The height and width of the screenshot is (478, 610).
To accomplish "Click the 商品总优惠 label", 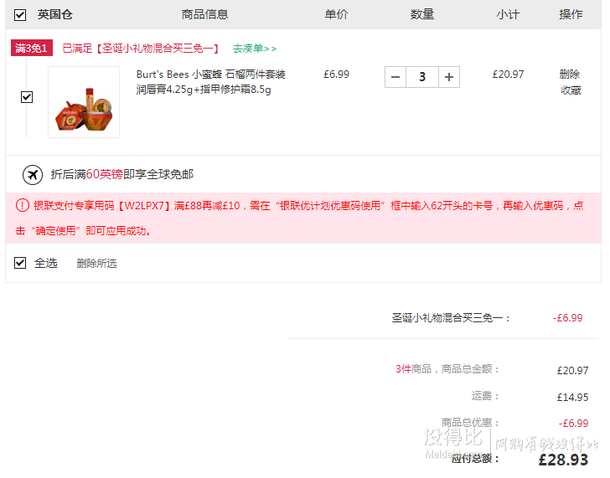I will click(x=470, y=422).
